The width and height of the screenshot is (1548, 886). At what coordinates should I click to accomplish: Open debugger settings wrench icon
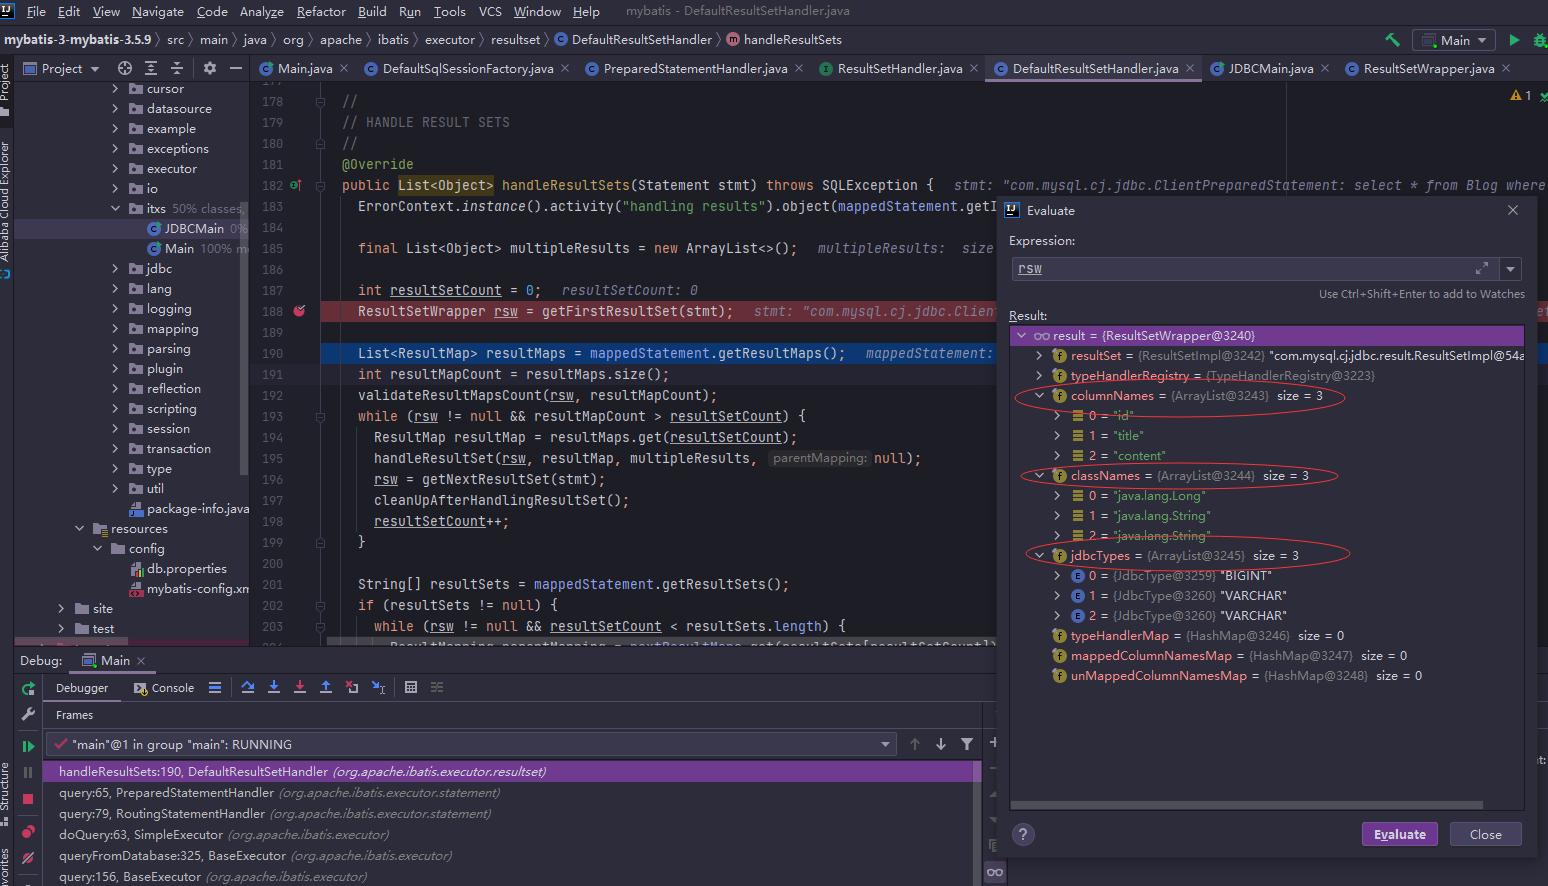[x=28, y=714]
